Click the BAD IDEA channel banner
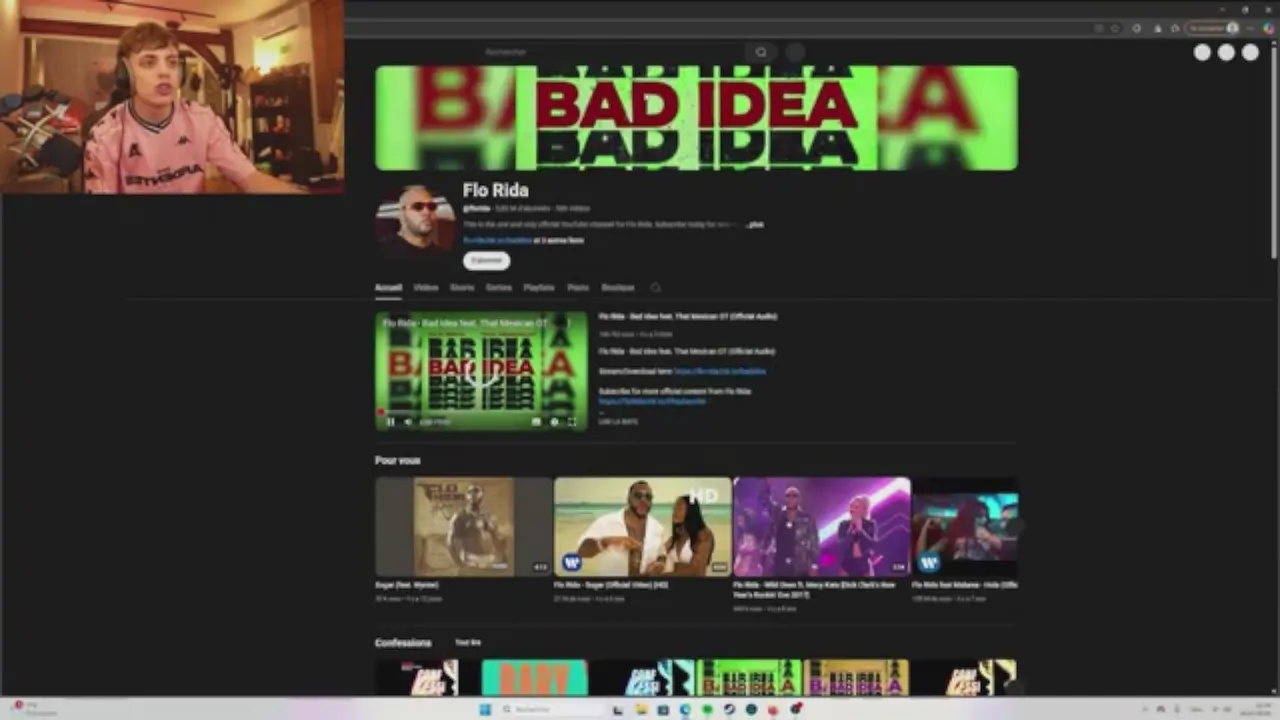The image size is (1280, 720). [696, 118]
